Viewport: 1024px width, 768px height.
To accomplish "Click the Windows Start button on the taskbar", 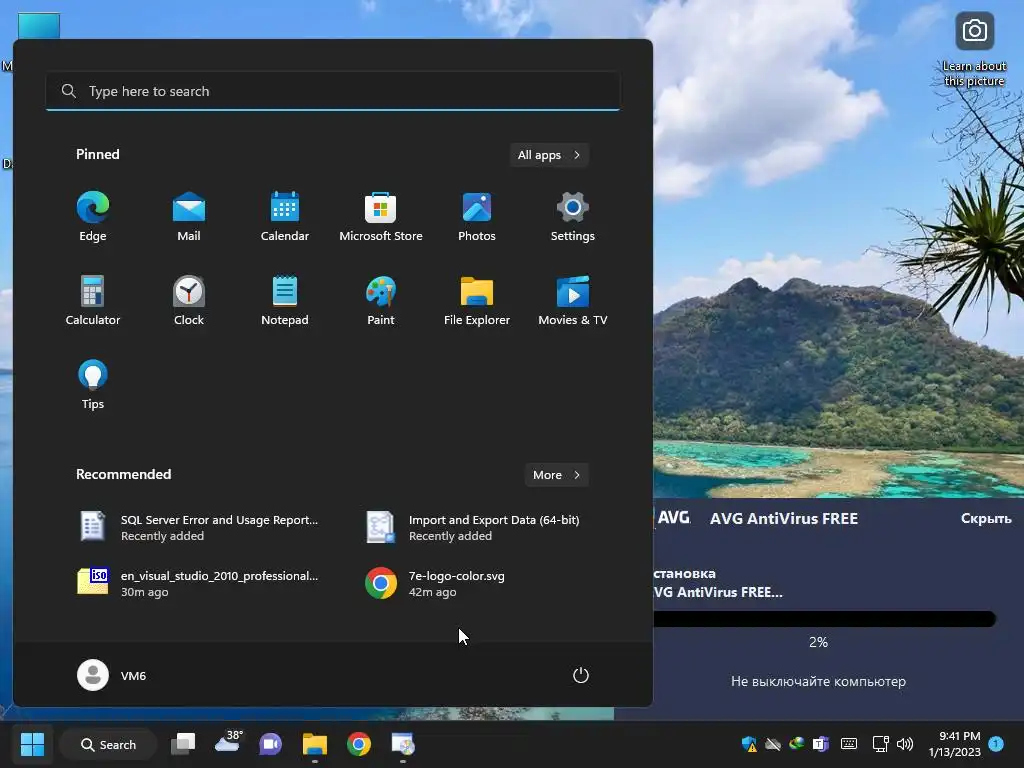I will [32, 744].
